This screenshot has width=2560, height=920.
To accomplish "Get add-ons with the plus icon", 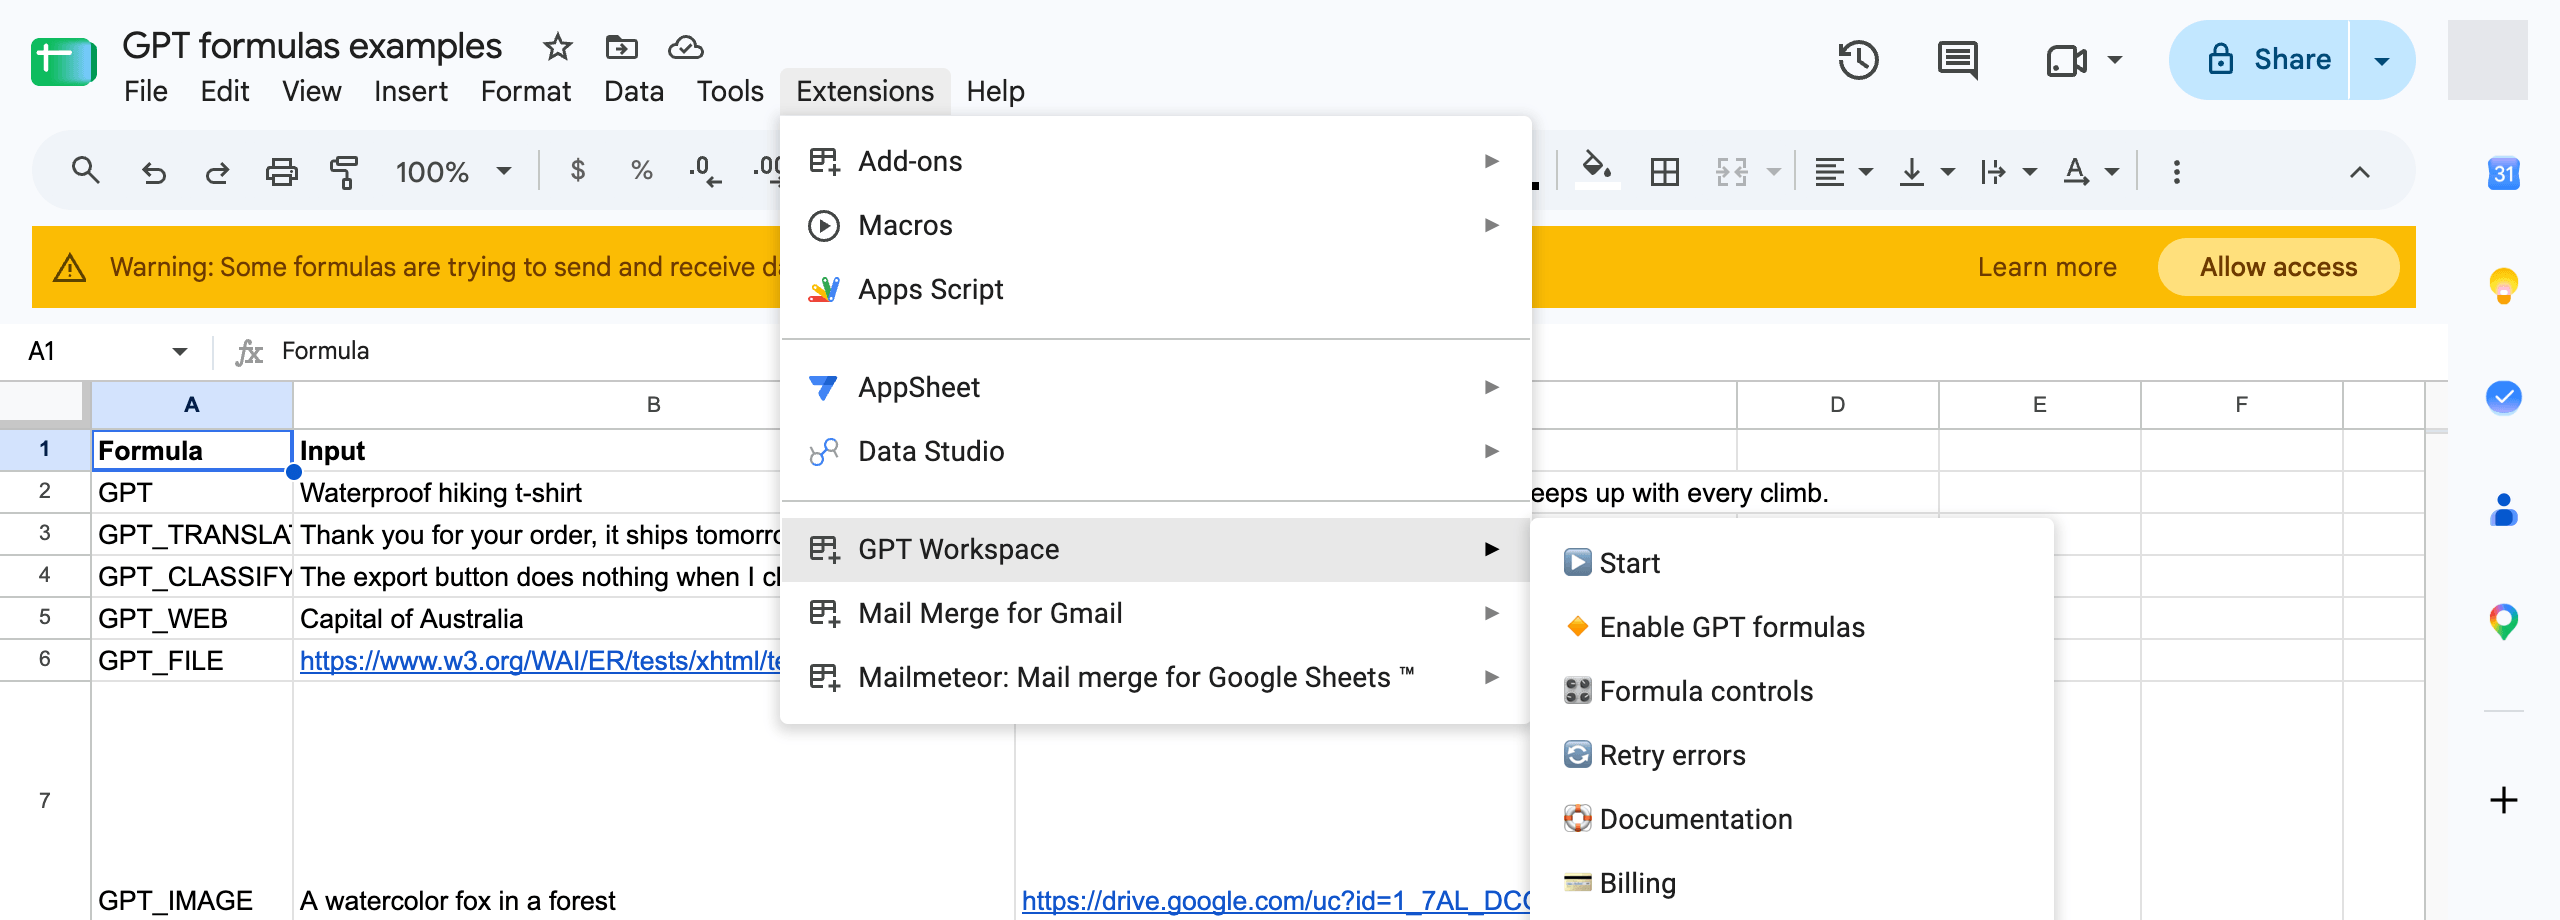I will click(x=2503, y=800).
